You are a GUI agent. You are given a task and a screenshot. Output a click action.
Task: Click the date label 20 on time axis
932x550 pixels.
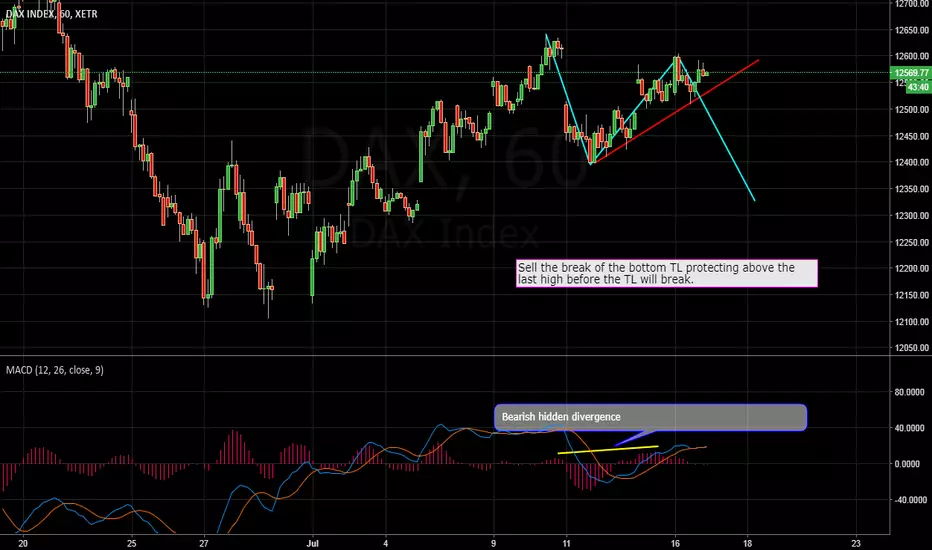(x=23, y=543)
